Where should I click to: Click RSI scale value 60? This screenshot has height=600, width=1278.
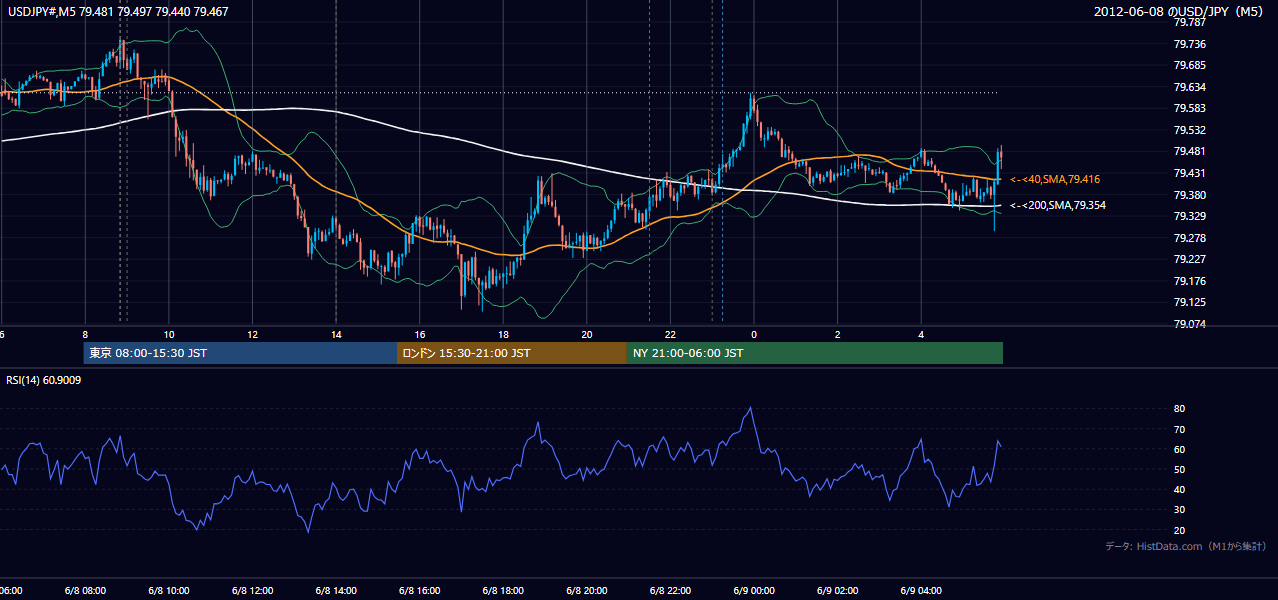(x=1179, y=449)
